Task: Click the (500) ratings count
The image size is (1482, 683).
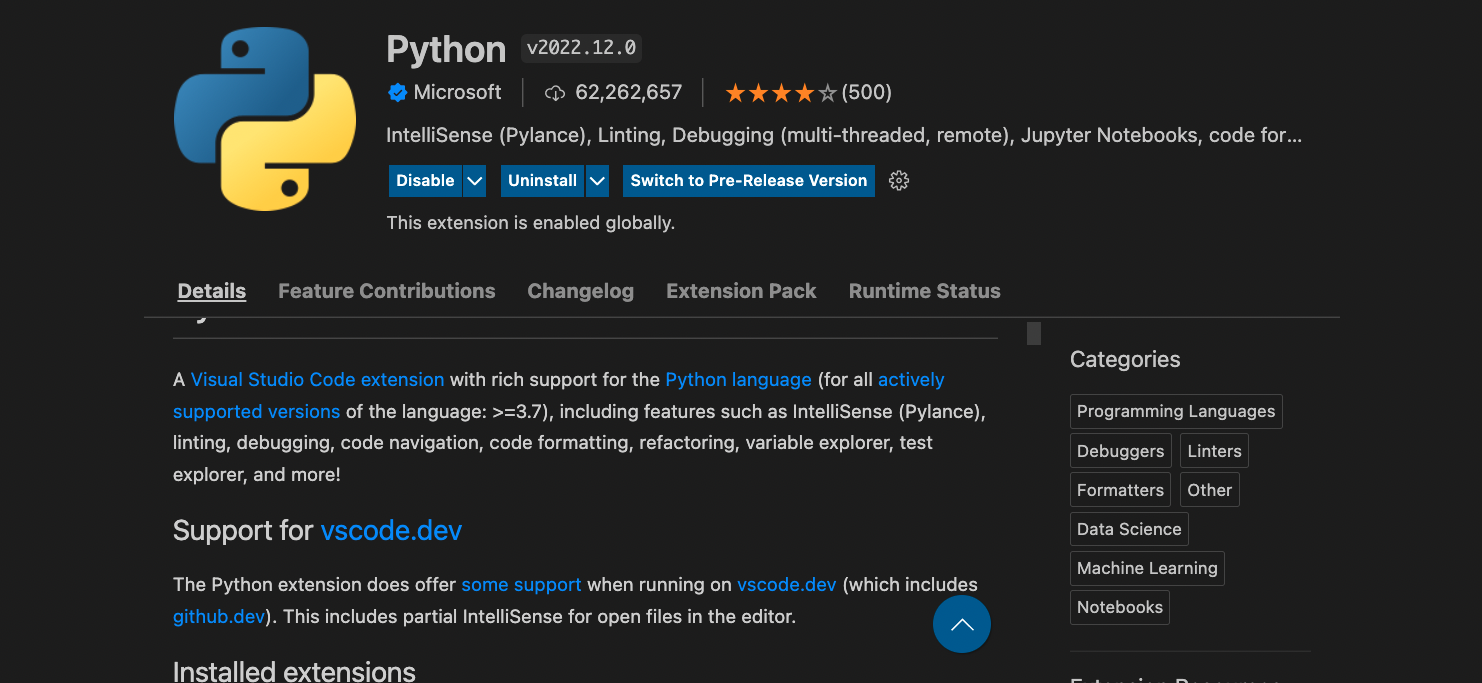Action: pyautogui.click(x=867, y=93)
